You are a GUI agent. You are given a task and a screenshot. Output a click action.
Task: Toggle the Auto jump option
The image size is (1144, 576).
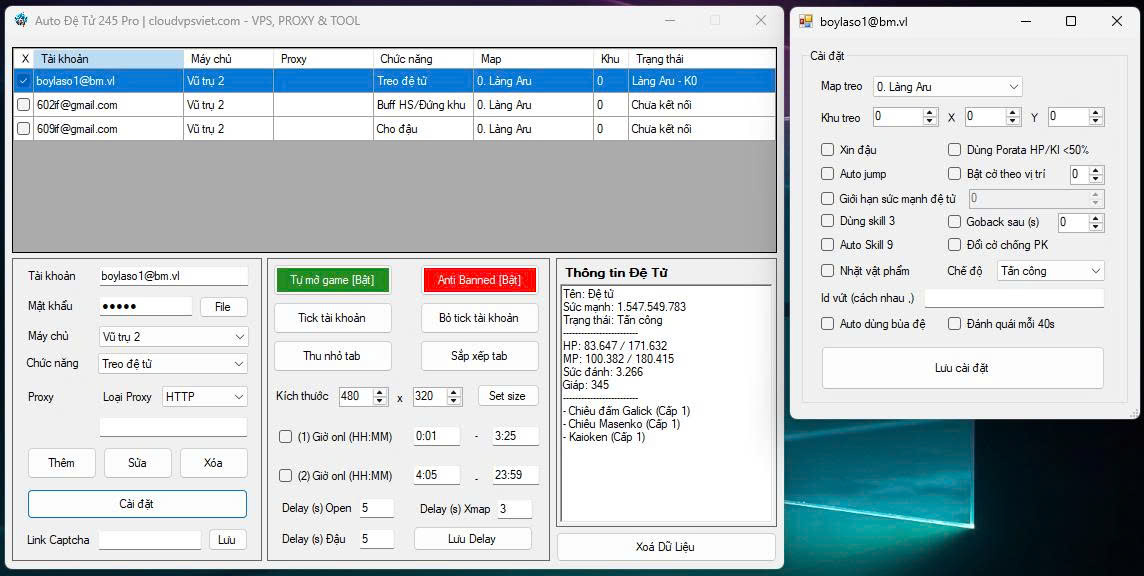[827, 174]
